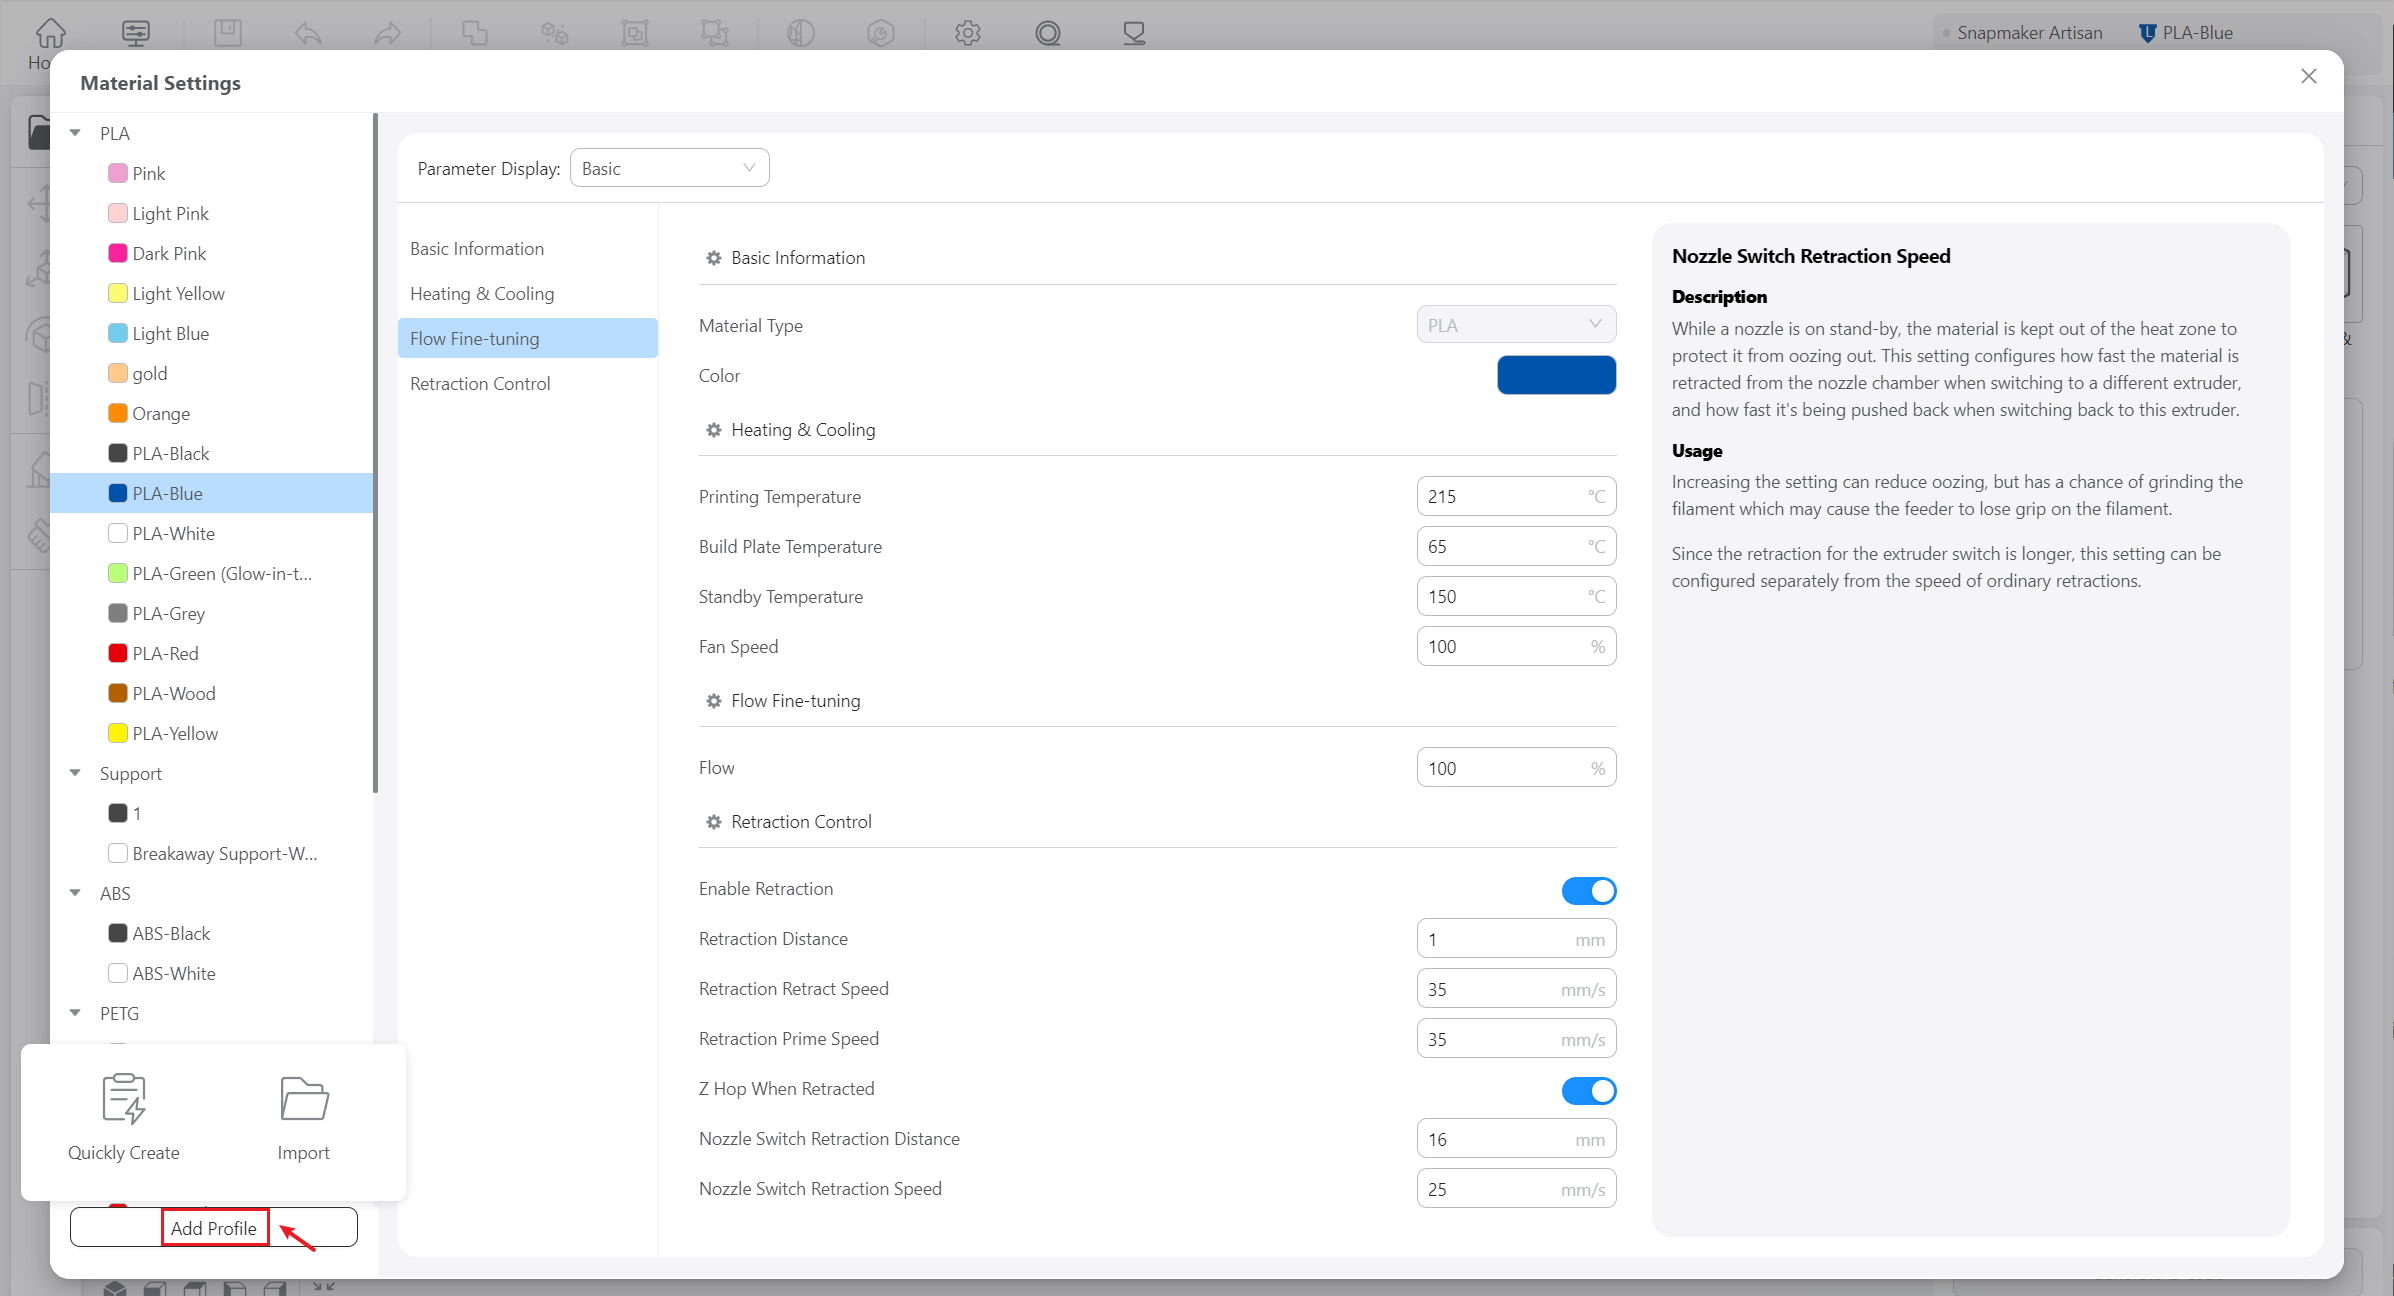Switch to the Retraction Control section tab
Image resolution: width=2394 pixels, height=1296 pixels.
pyautogui.click(x=527, y=383)
